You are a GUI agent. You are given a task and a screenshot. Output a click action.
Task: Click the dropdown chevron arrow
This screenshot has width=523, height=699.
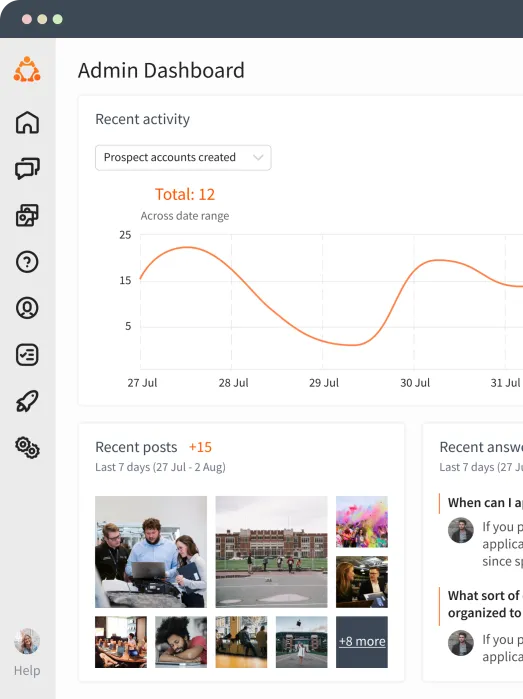coord(258,157)
